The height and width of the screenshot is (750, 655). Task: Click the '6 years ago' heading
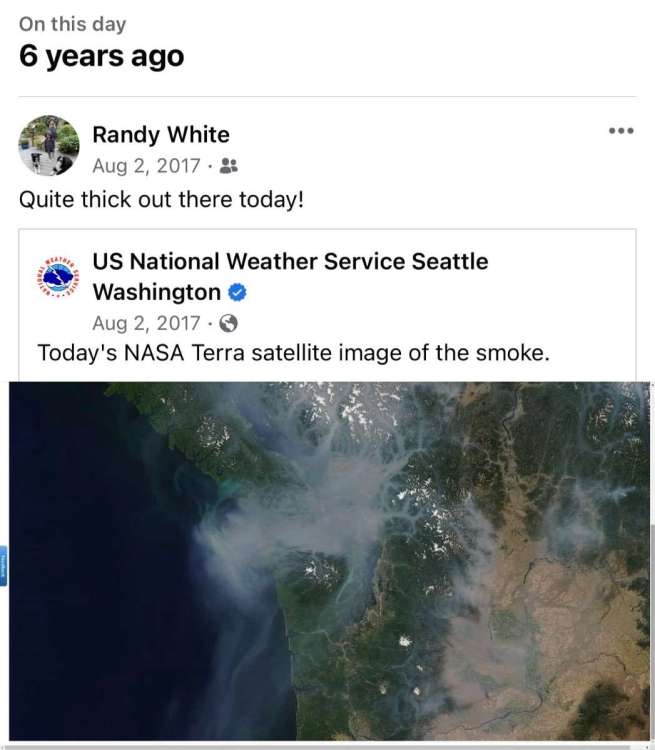[x=101, y=56]
